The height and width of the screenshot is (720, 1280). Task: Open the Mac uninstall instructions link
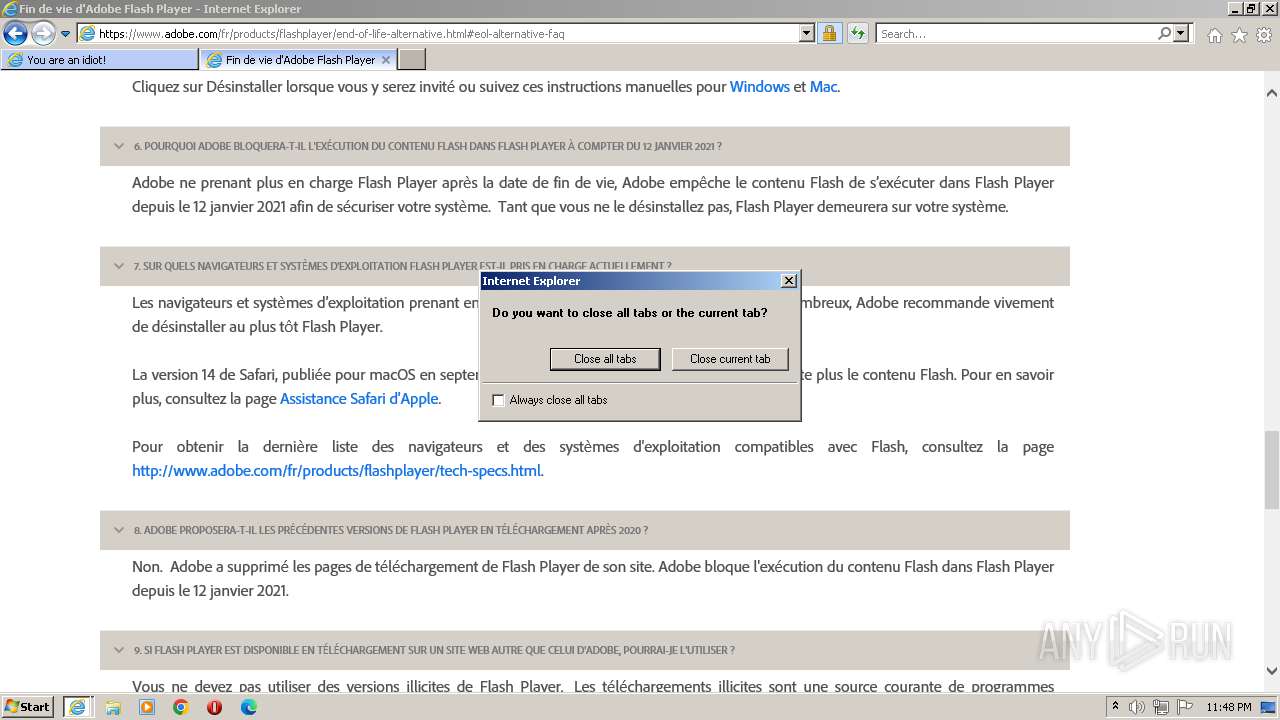pyautogui.click(x=823, y=87)
